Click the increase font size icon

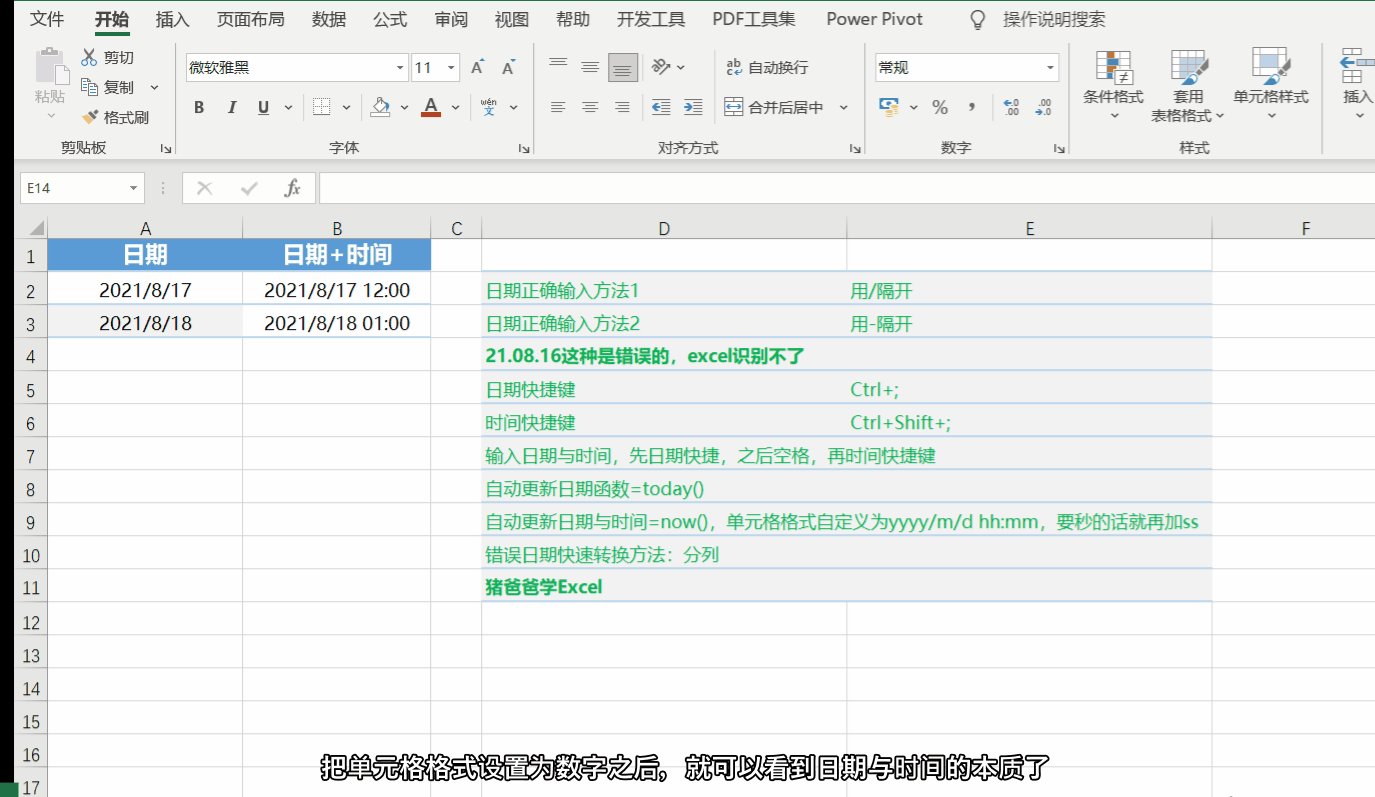click(478, 67)
